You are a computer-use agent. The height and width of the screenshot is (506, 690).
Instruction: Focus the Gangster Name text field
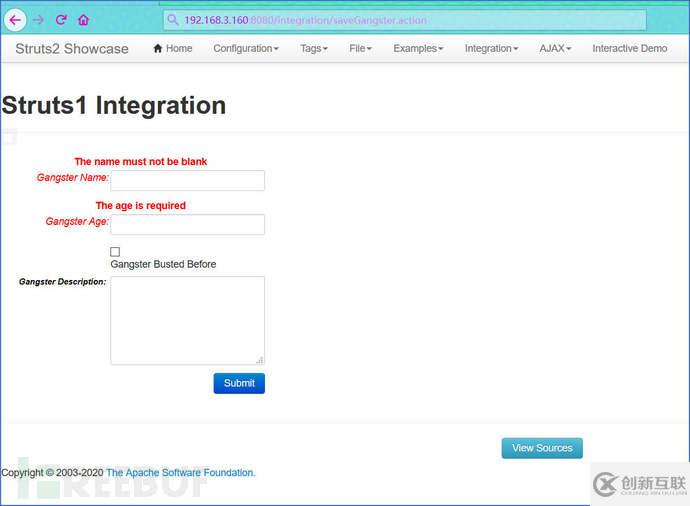click(187, 180)
